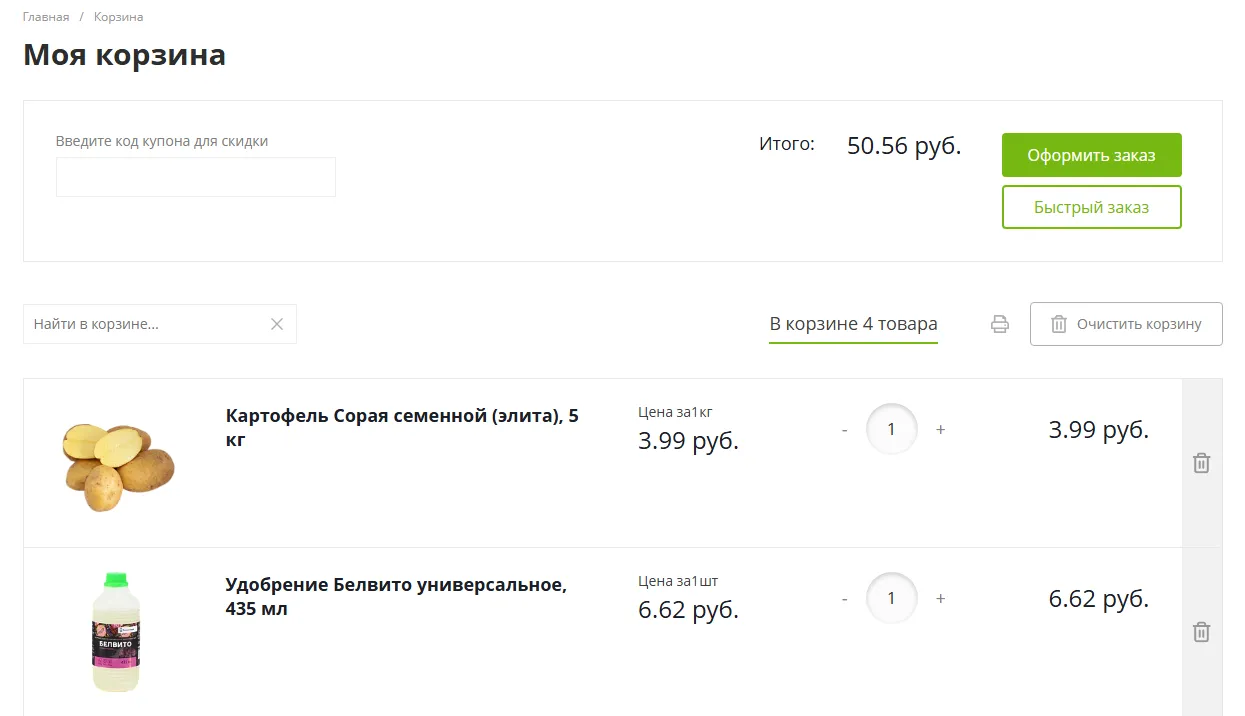The width and height of the screenshot is (1245, 716).
Task: Open the potato product image
Action: point(118,464)
